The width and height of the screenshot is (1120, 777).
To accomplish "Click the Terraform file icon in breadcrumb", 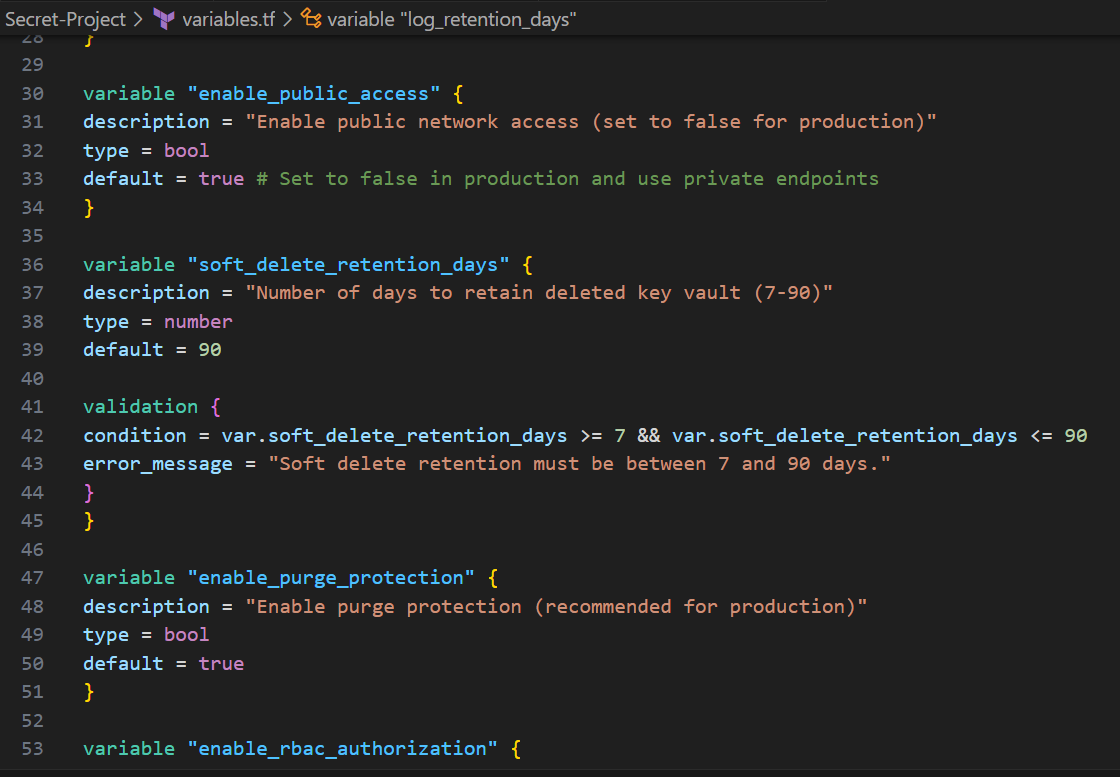I will (x=163, y=19).
